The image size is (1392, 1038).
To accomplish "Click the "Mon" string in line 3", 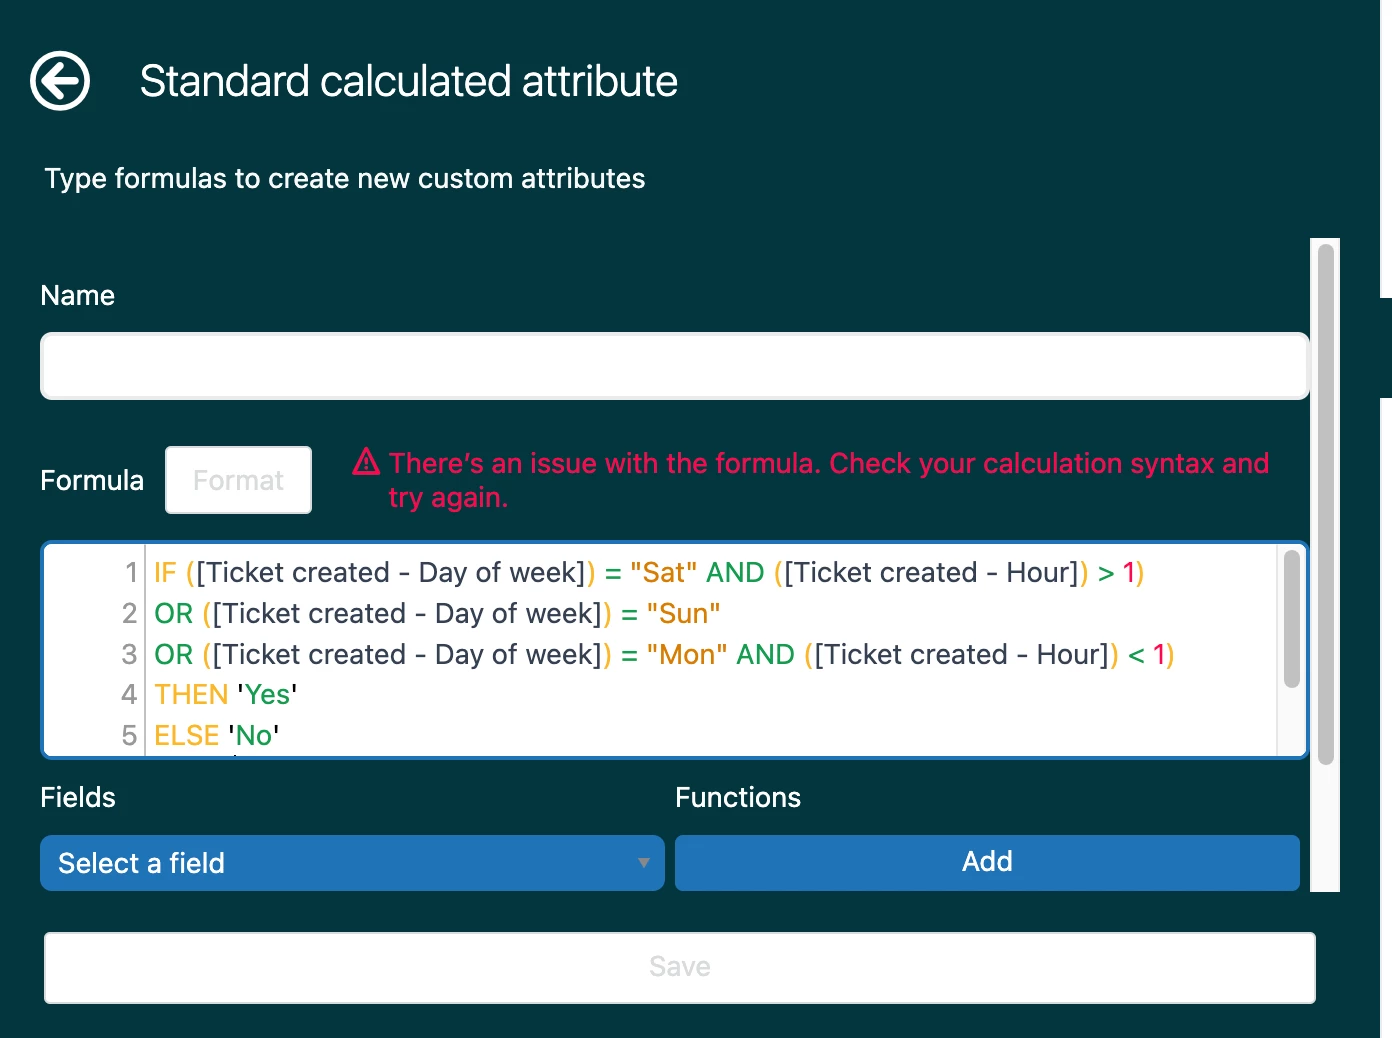I will [687, 655].
